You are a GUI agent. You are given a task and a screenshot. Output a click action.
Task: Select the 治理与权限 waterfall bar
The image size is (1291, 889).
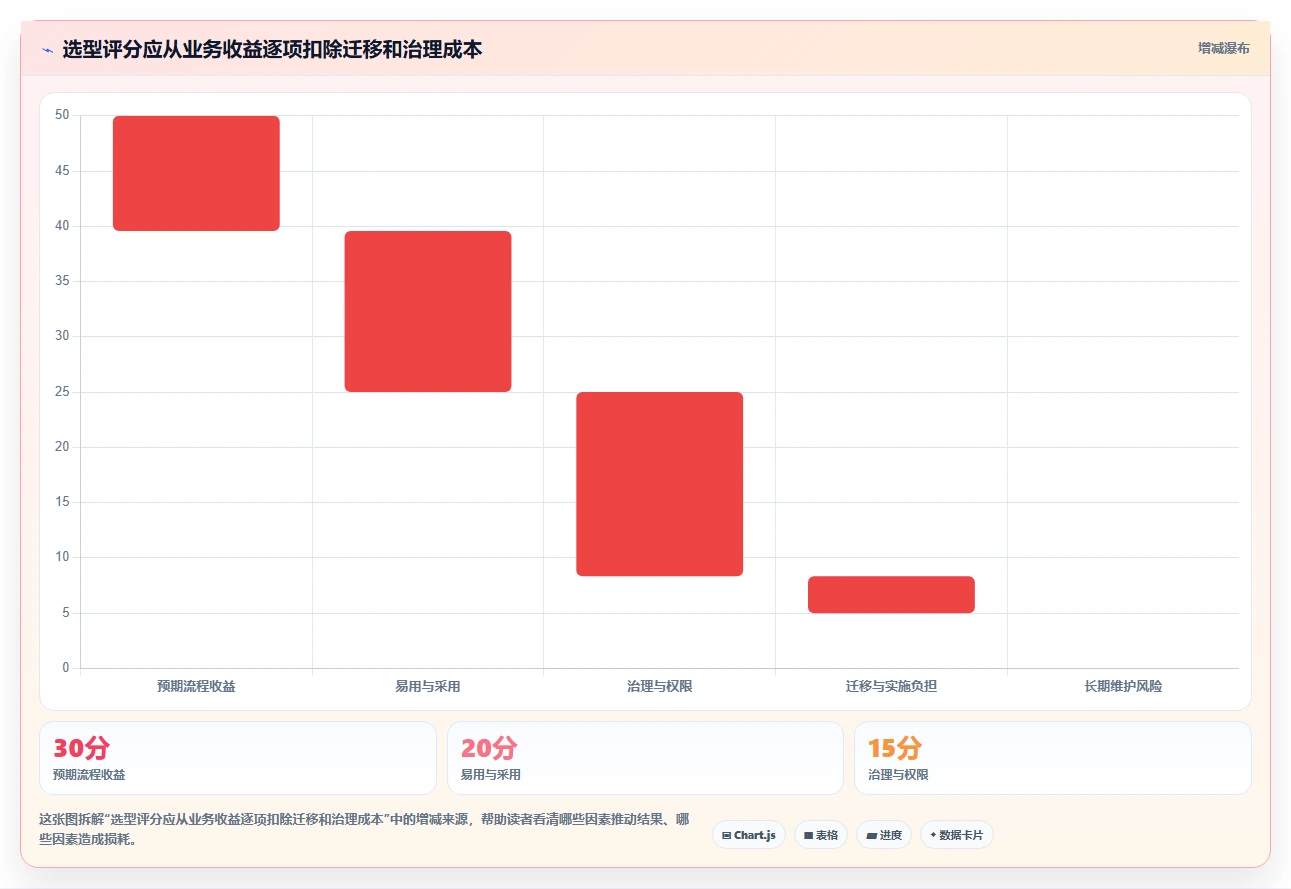point(660,484)
